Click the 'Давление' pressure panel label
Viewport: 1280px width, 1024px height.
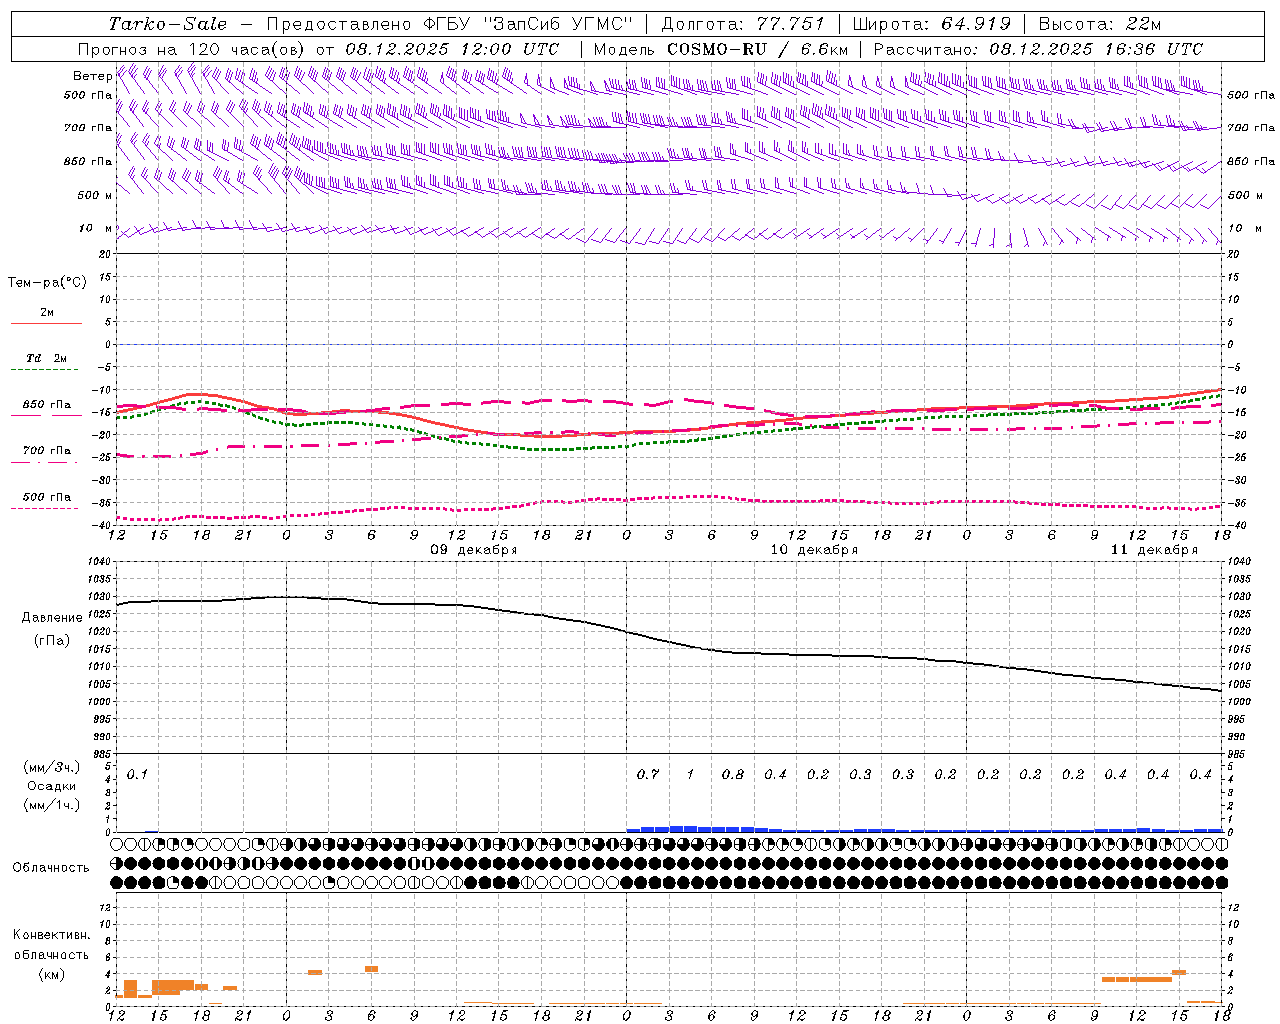[52, 618]
